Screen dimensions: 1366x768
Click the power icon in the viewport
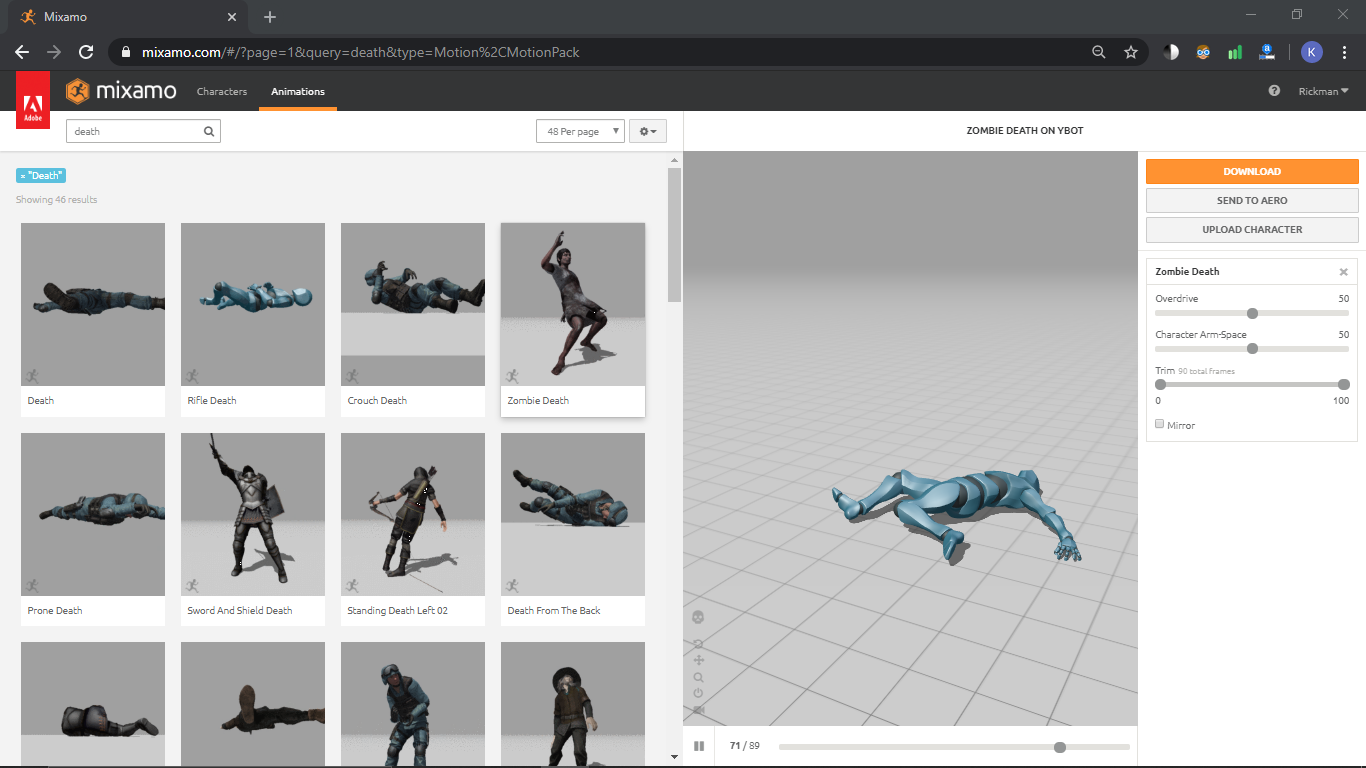pos(698,693)
